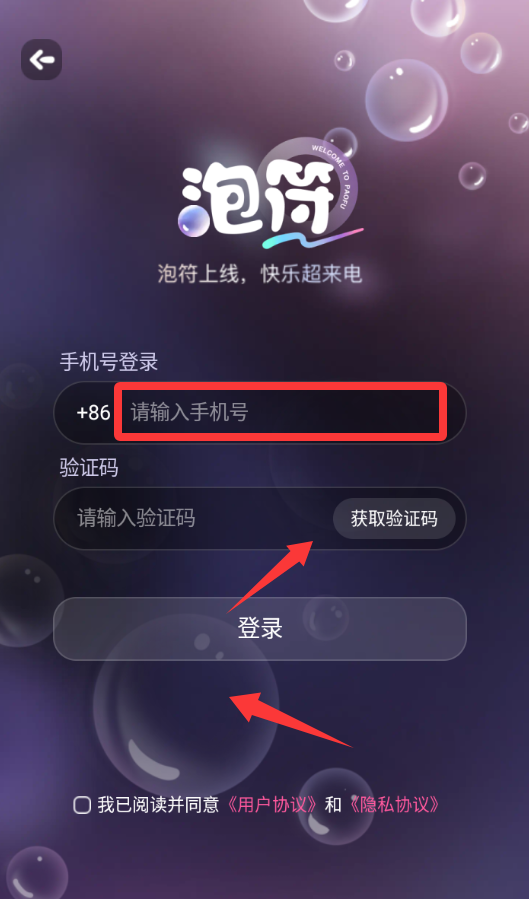Image resolution: width=529 pixels, height=899 pixels.
Task: Focus the 请输入验证码 code field
Action: 194,518
